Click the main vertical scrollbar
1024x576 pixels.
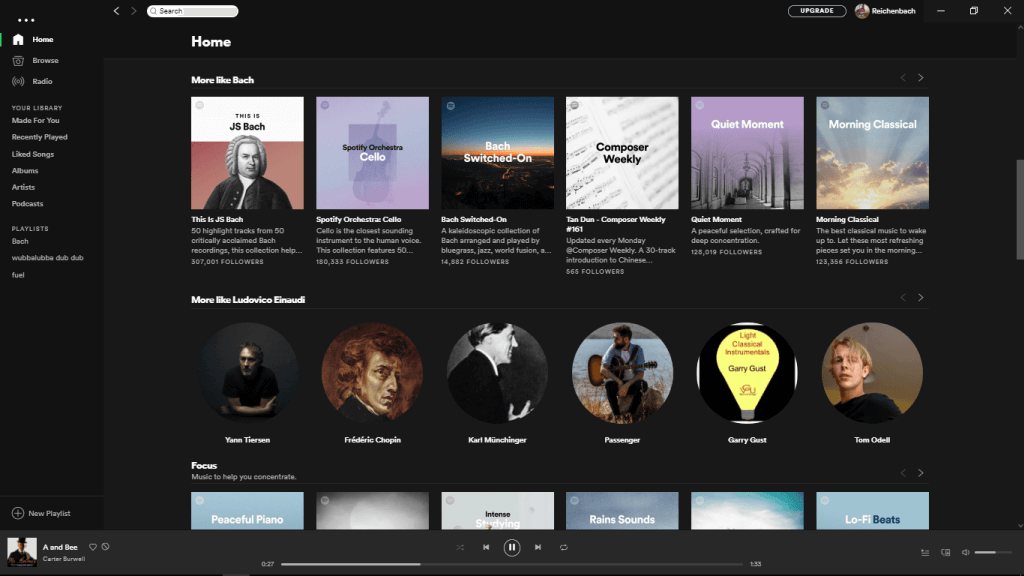pos(1020,209)
